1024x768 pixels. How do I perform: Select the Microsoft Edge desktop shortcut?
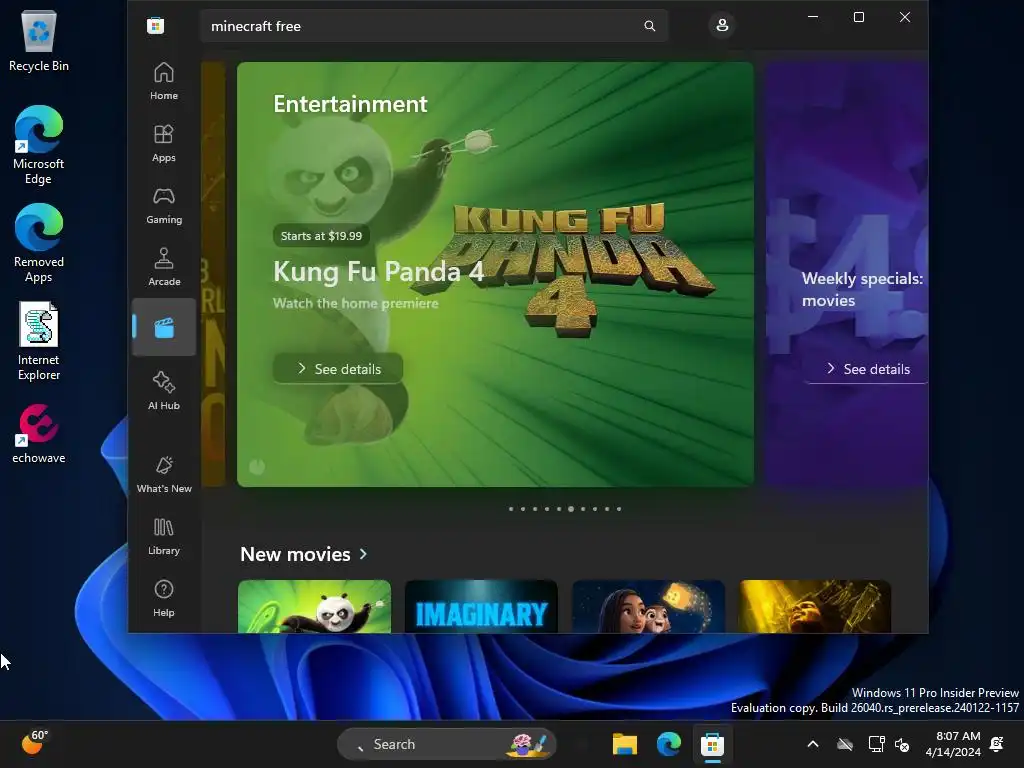pyautogui.click(x=39, y=145)
